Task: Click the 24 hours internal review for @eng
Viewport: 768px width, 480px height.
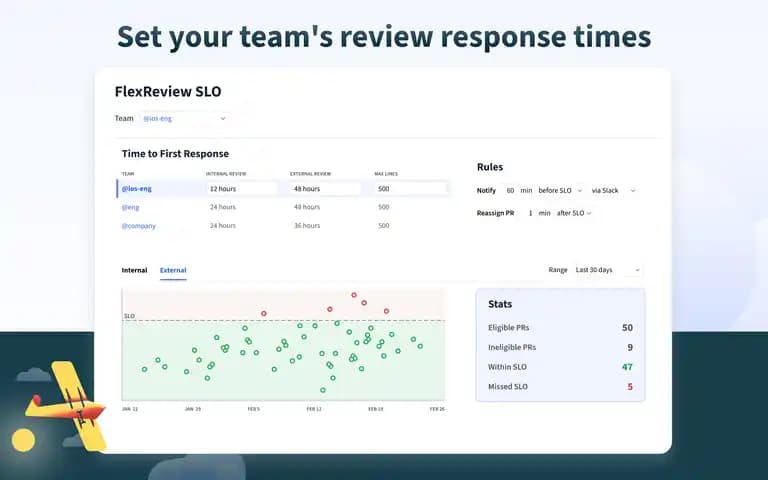Action: coord(223,207)
